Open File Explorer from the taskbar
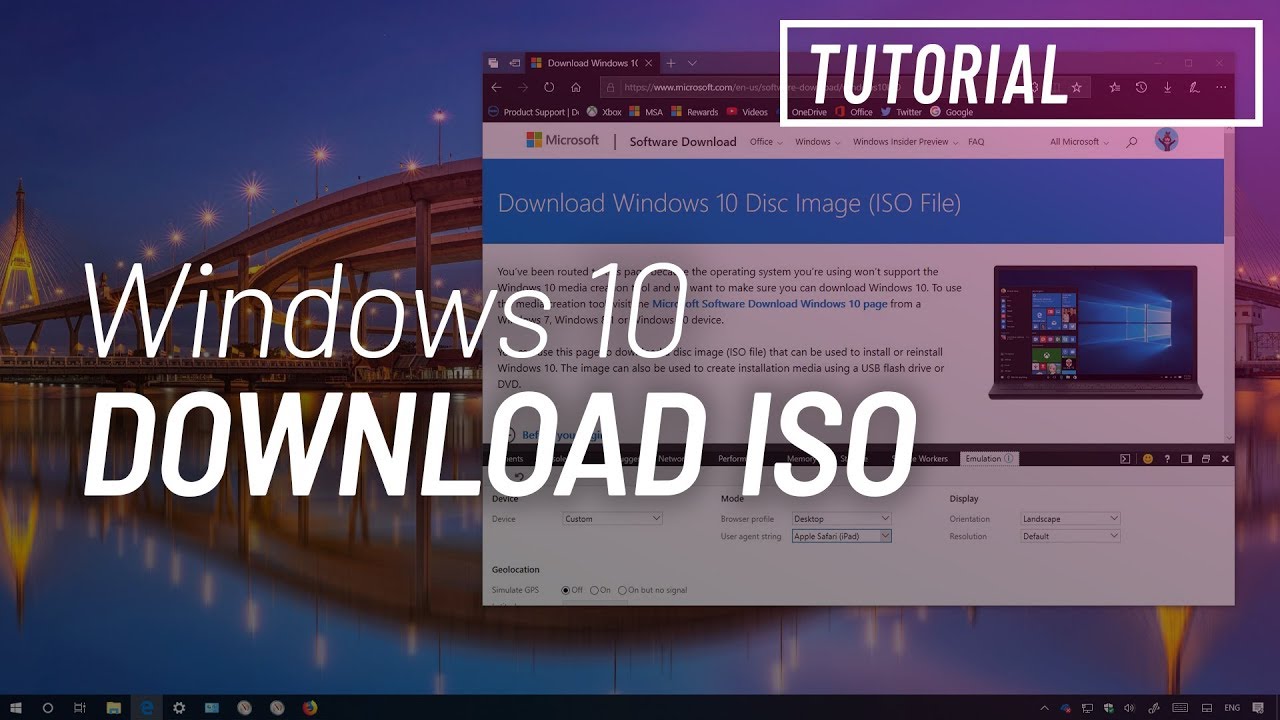The height and width of the screenshot is (720, 1280). tap(113, 707)
